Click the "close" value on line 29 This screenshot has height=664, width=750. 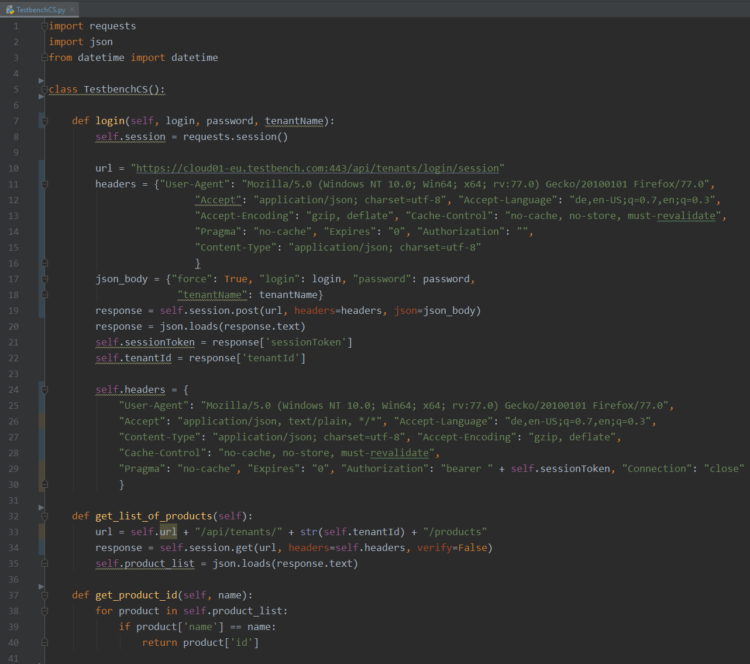click(x=724, y=469)
